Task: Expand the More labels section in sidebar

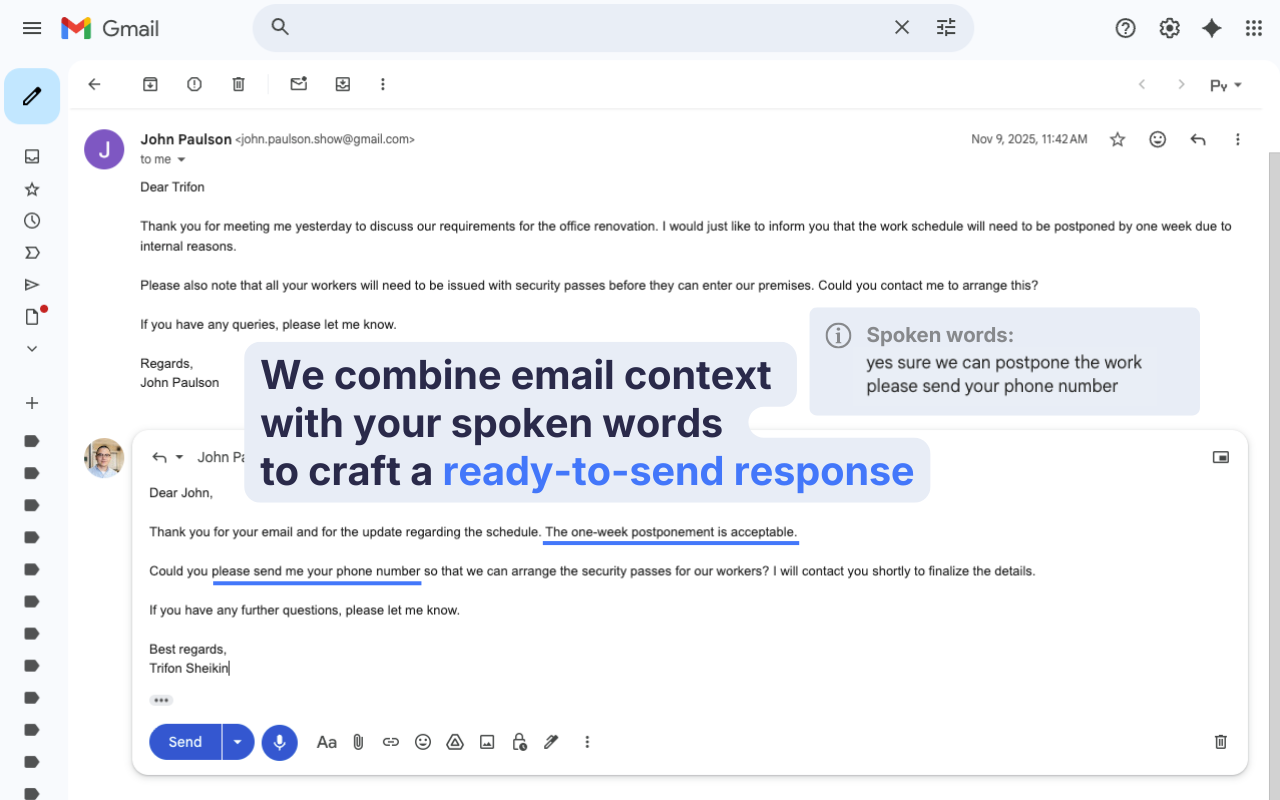Action: [x=31, y=348]
